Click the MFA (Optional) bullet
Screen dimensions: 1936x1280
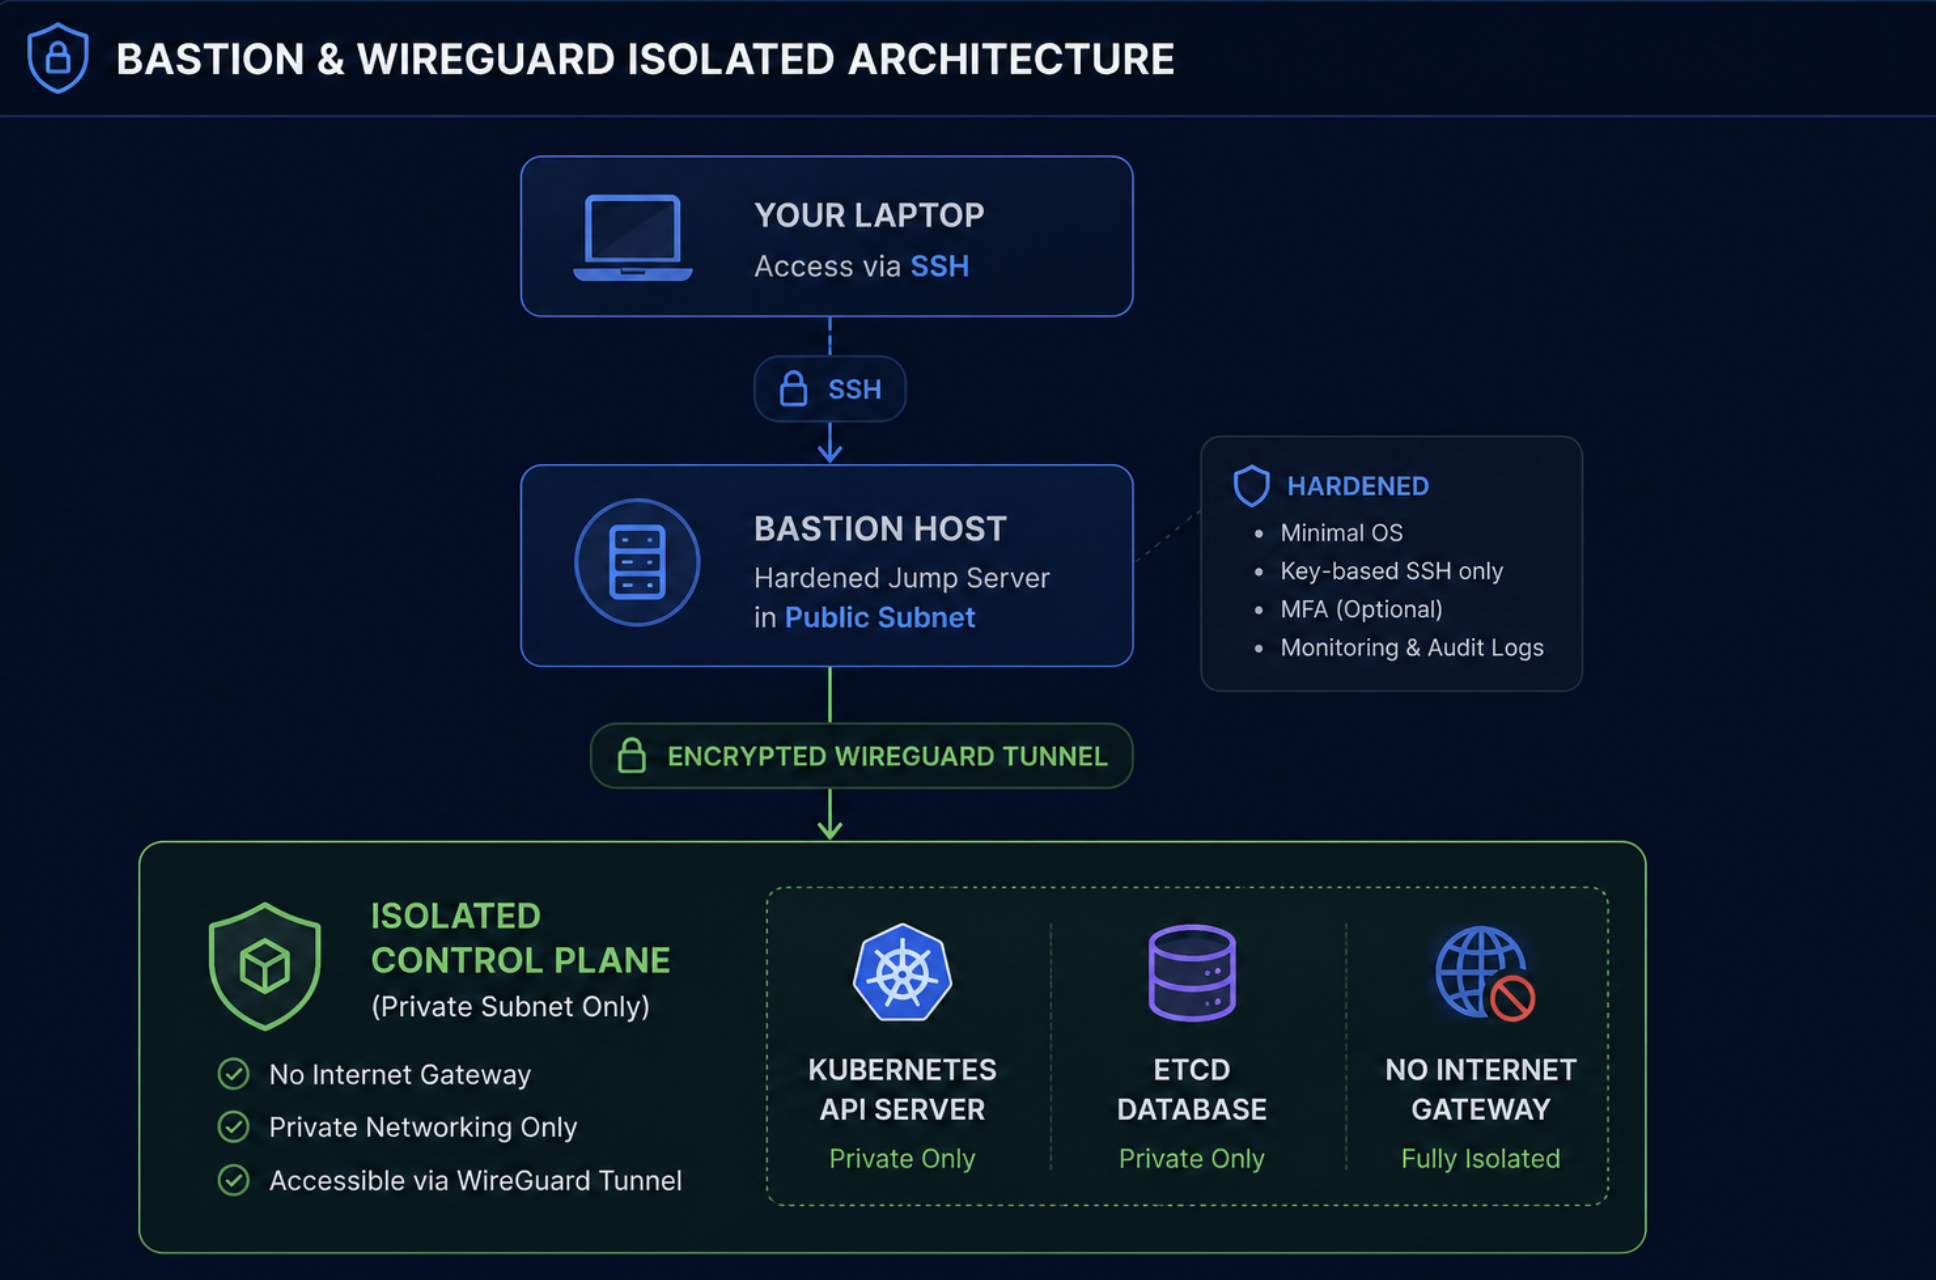tap(1361, 609)
